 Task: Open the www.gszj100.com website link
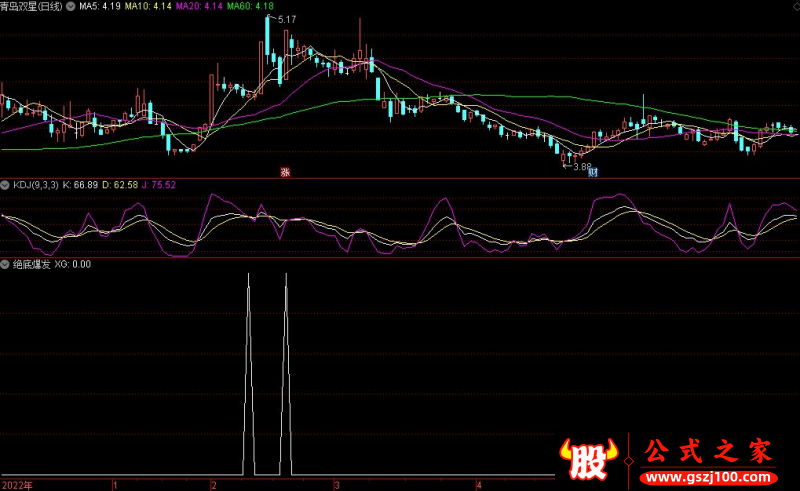click(709, 477)
